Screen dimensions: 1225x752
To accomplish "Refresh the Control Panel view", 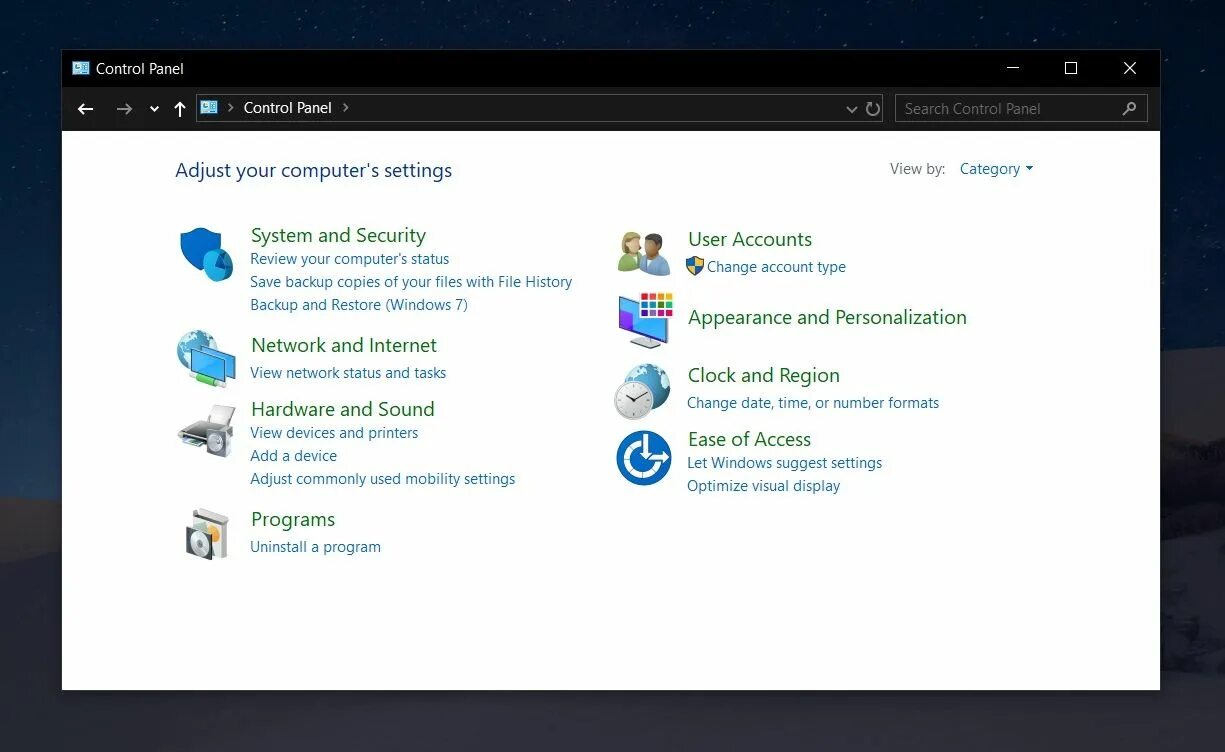I will tap(873, 109).
